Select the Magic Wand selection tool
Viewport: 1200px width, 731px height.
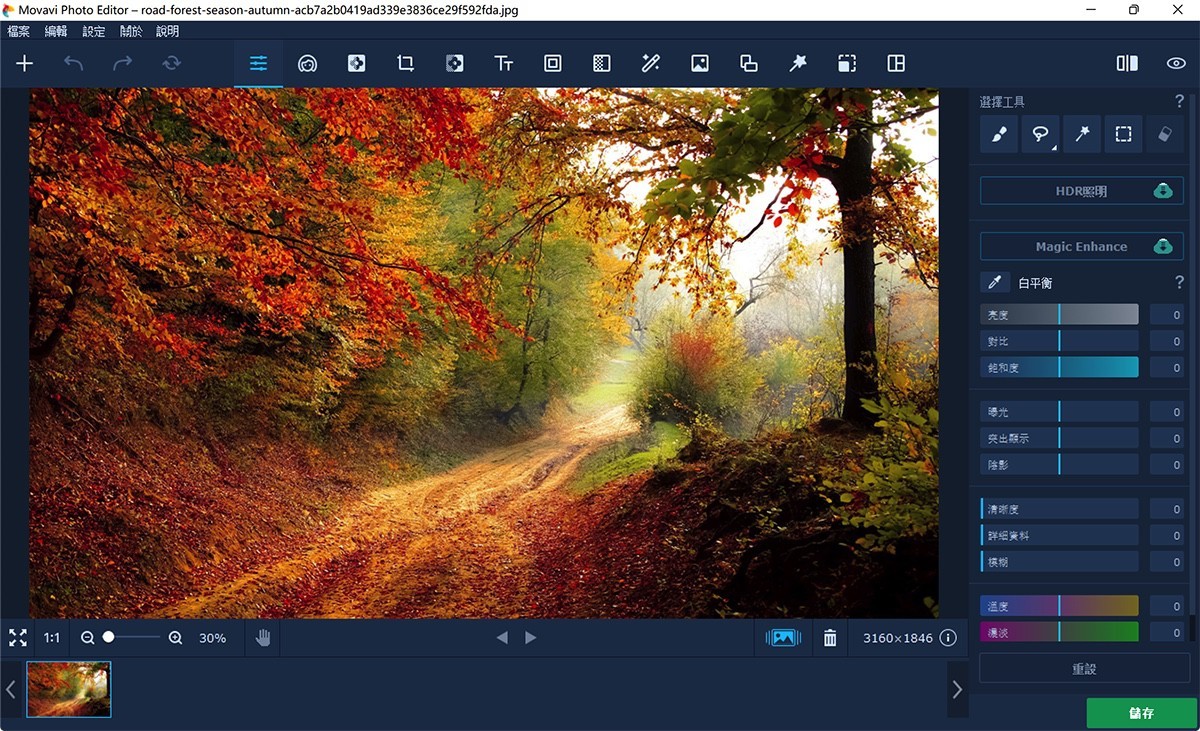pos(1081,133)
